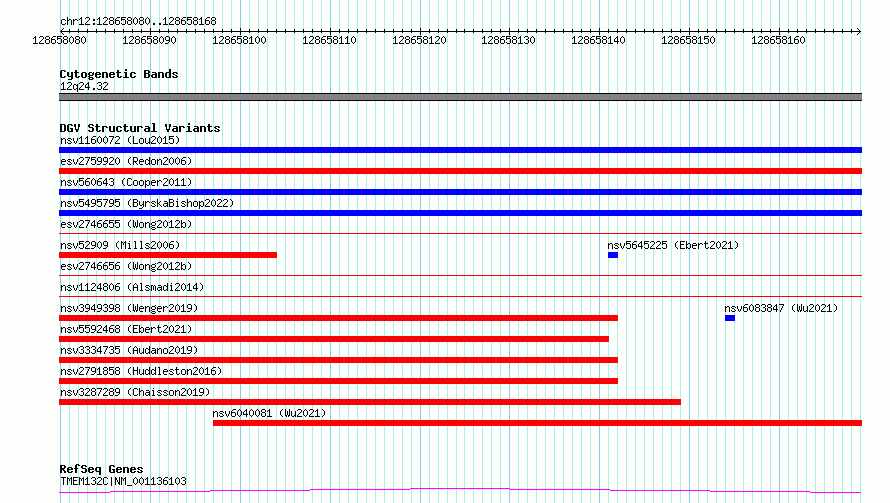This screenshot has height=503, width=890.
Task: Click the red bar of nsv3949398
Action: click(x=338, y=318)
